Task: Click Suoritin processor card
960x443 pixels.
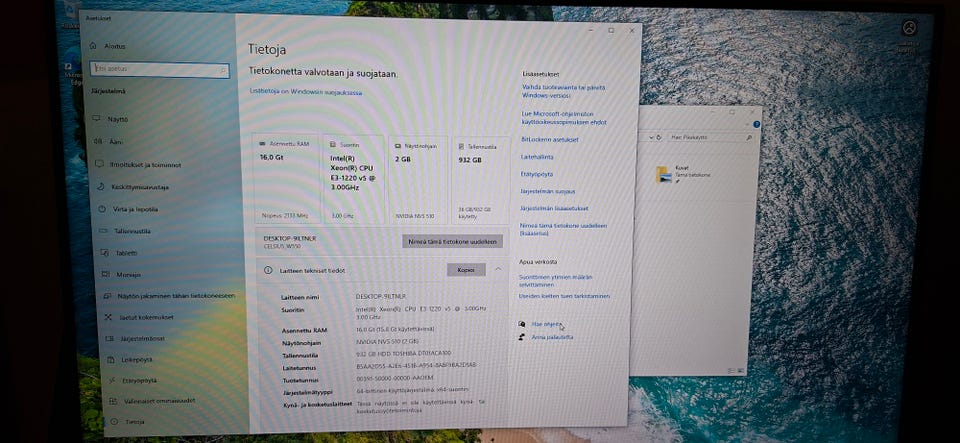Action: [354, 181]
